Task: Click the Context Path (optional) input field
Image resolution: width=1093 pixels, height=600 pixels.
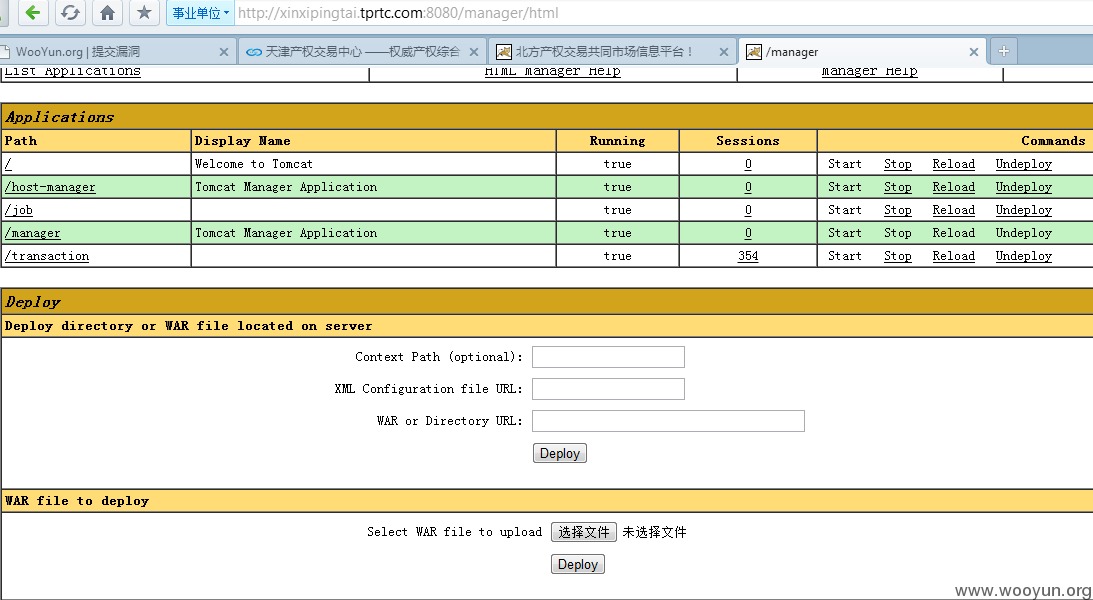Action: [x=609, y=357]
